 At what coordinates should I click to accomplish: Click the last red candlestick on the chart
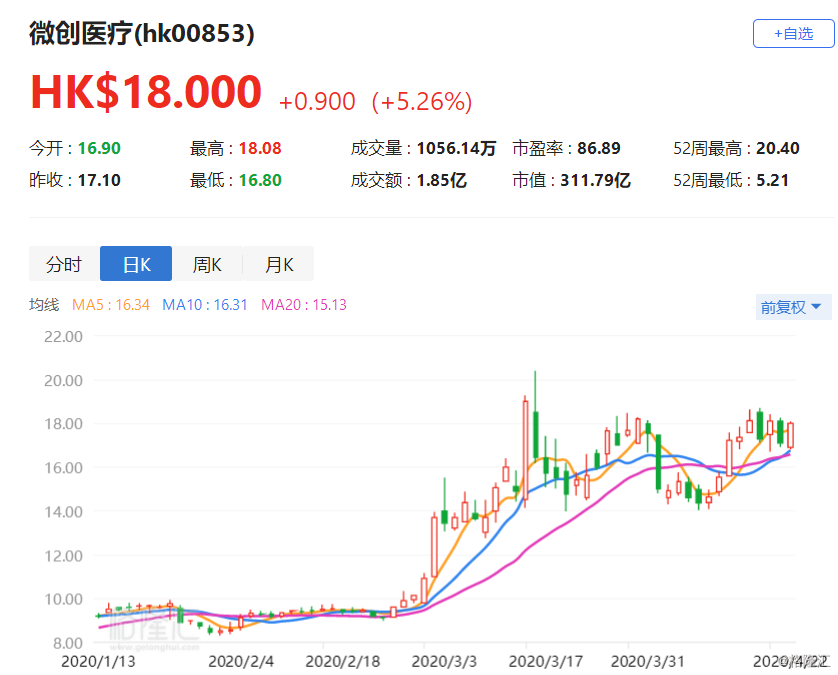790,435
